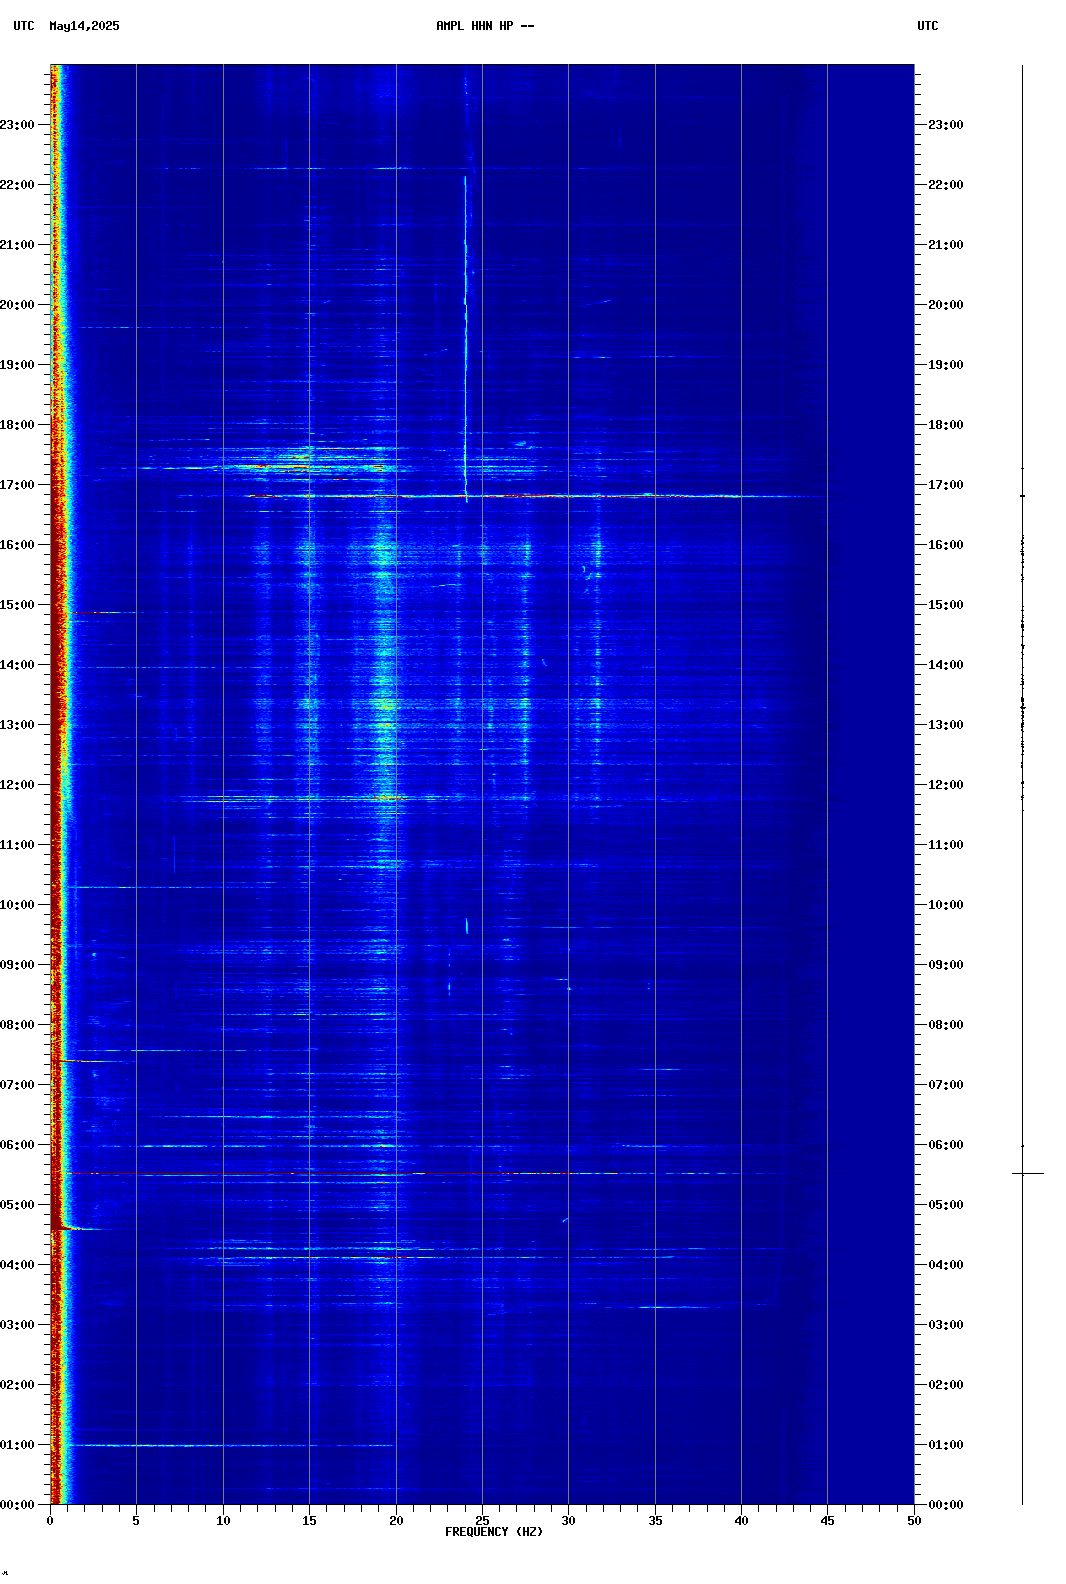
Task: Click 23:00 on the right time axis
Action: coord(946,125)
